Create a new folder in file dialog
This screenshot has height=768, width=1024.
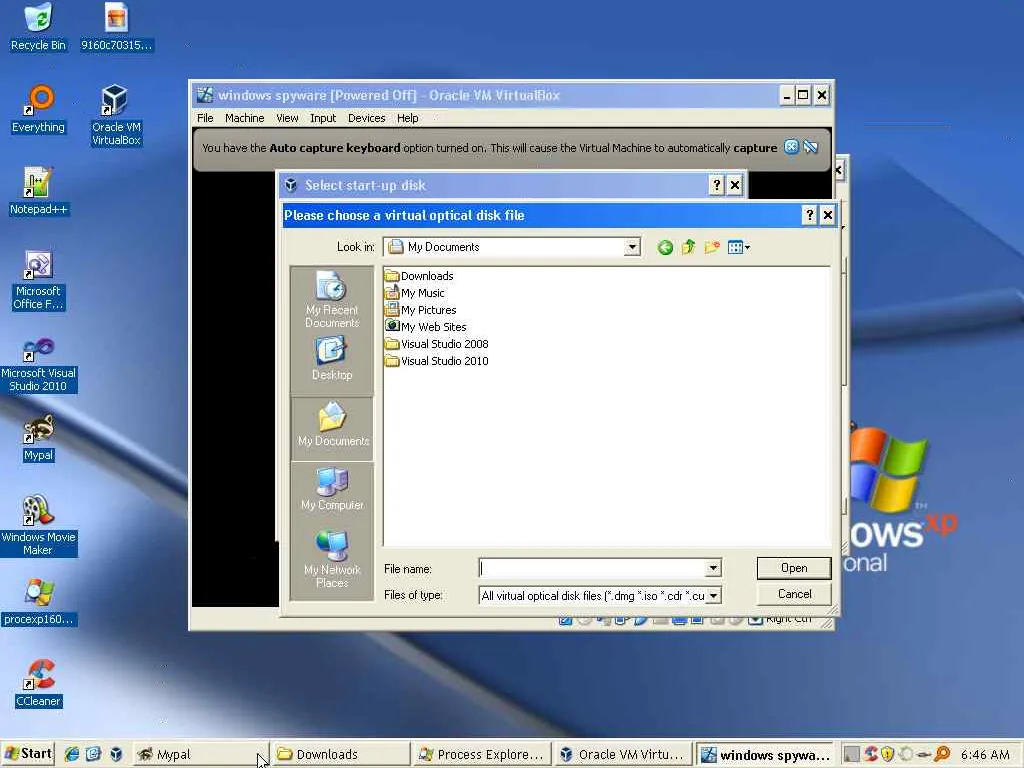coord(712,248)
